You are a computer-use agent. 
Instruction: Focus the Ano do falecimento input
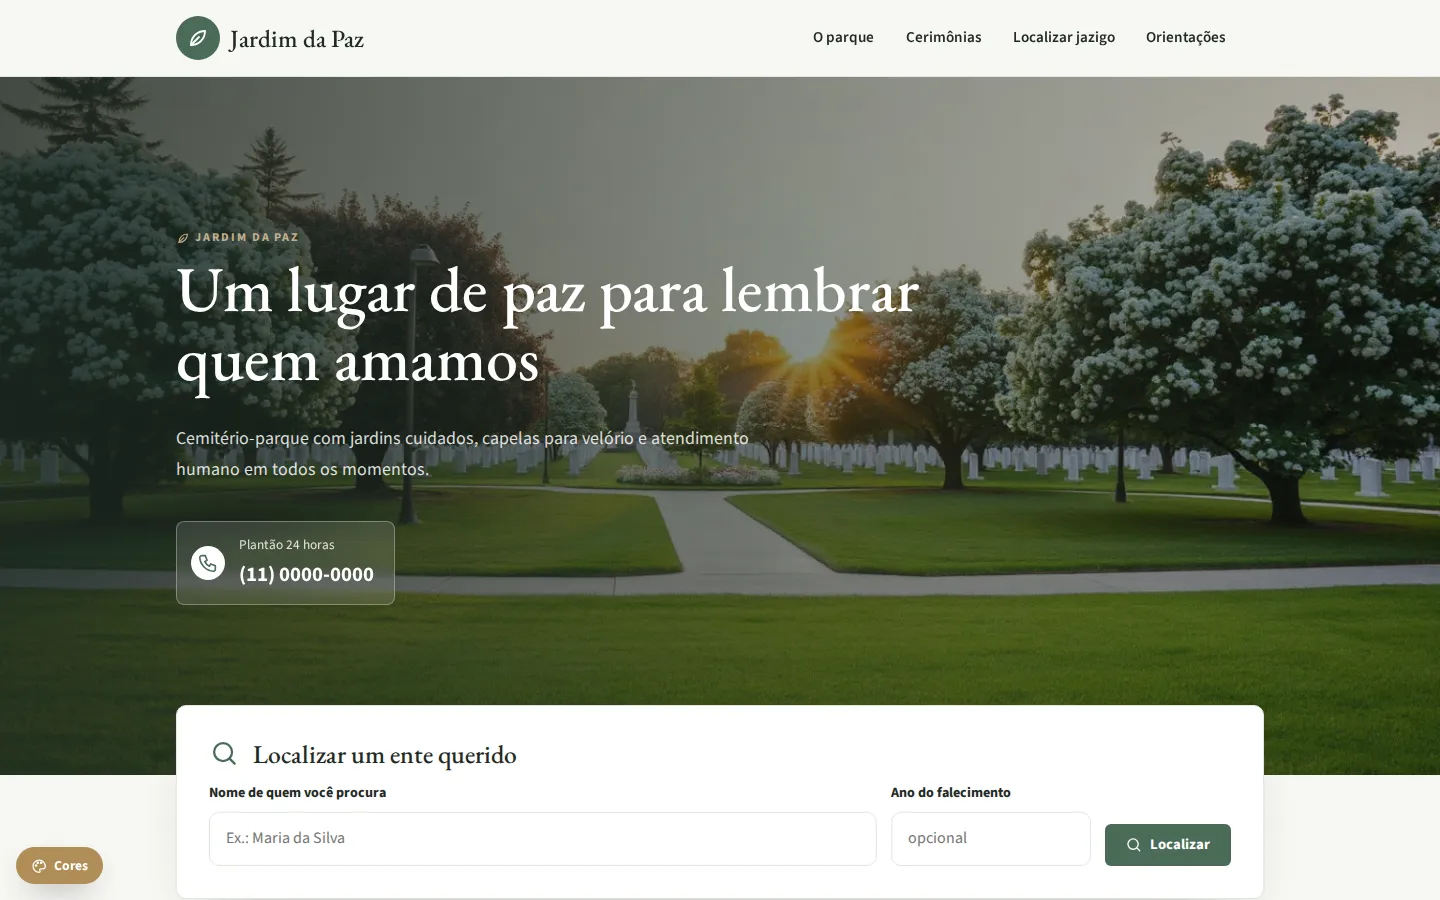(991, 839)
